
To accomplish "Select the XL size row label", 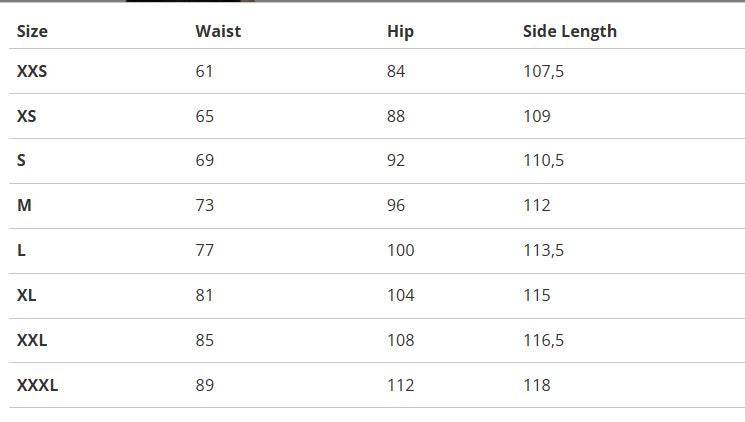I will [27, 295].
